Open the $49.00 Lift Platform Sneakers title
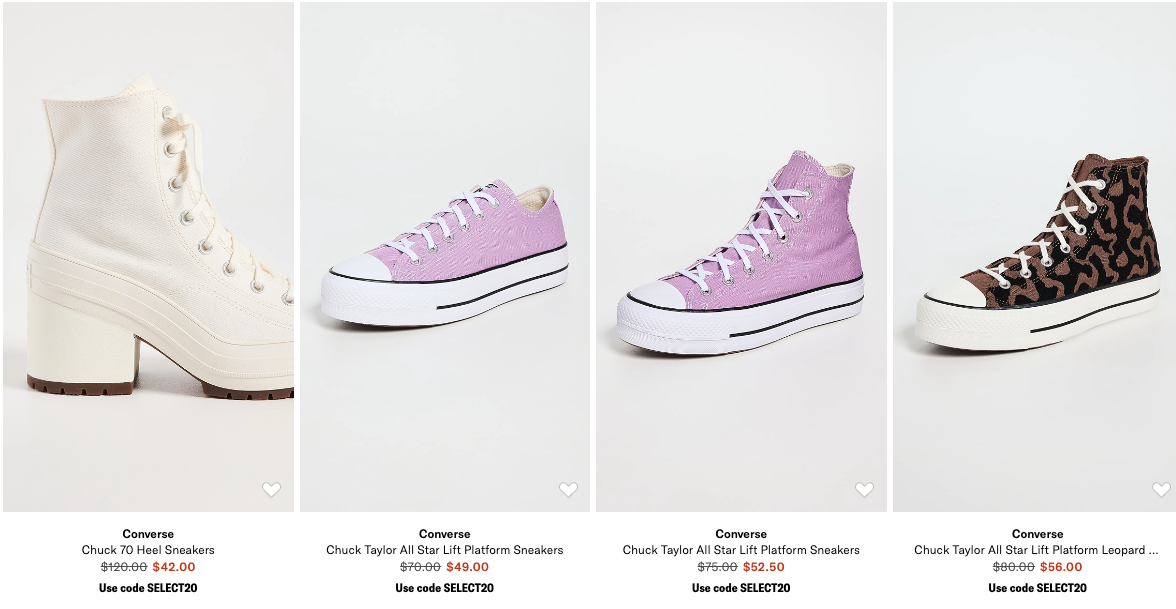This screenshot has width=1176, height=609. click(444, 550)
